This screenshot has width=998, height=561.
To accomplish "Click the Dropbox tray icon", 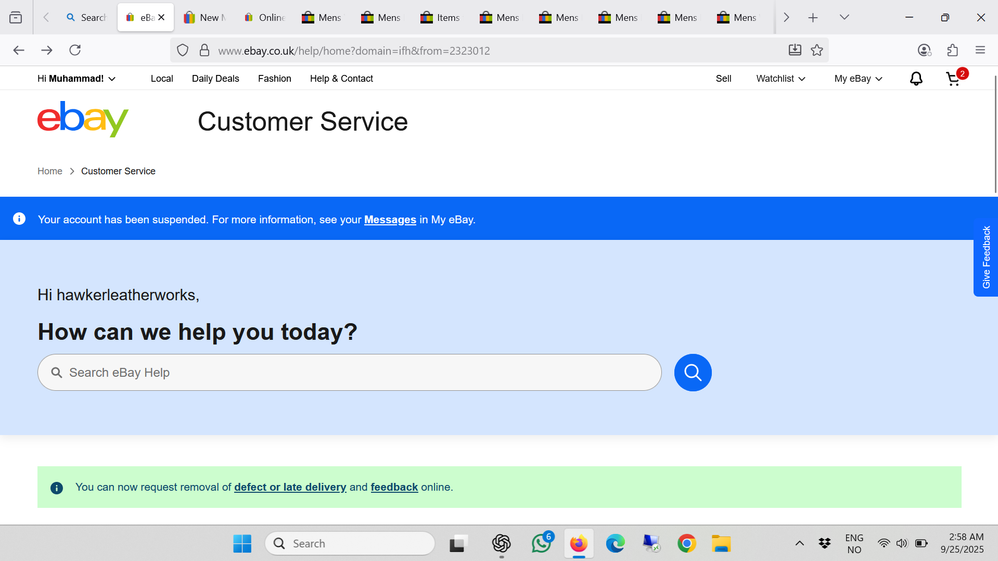I will coord(825,543).
